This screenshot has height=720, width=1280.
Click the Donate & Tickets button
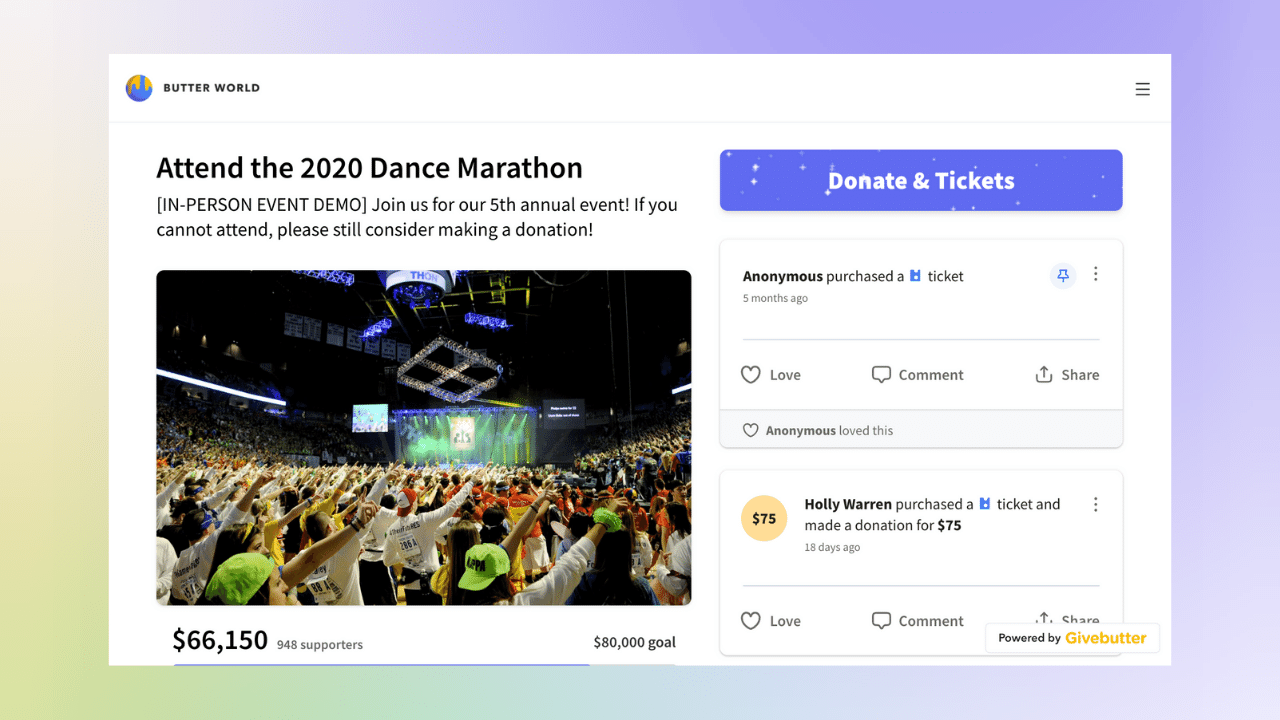click(921, 180)
